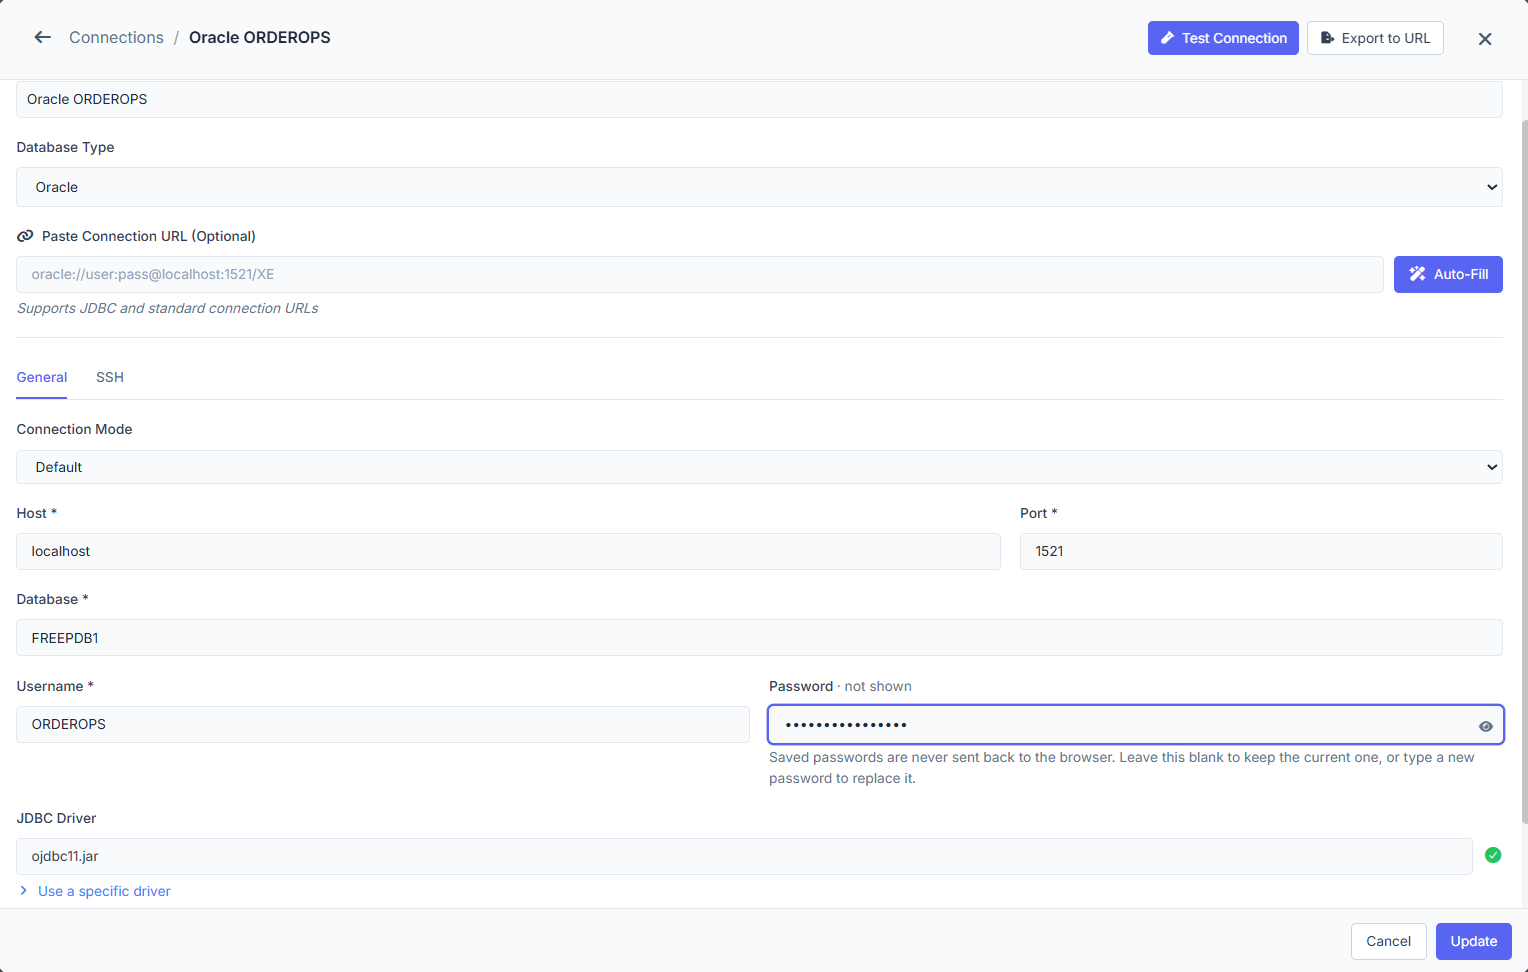Switch to the SSH tab
The image size is (1528, 972).
(110, 377)
